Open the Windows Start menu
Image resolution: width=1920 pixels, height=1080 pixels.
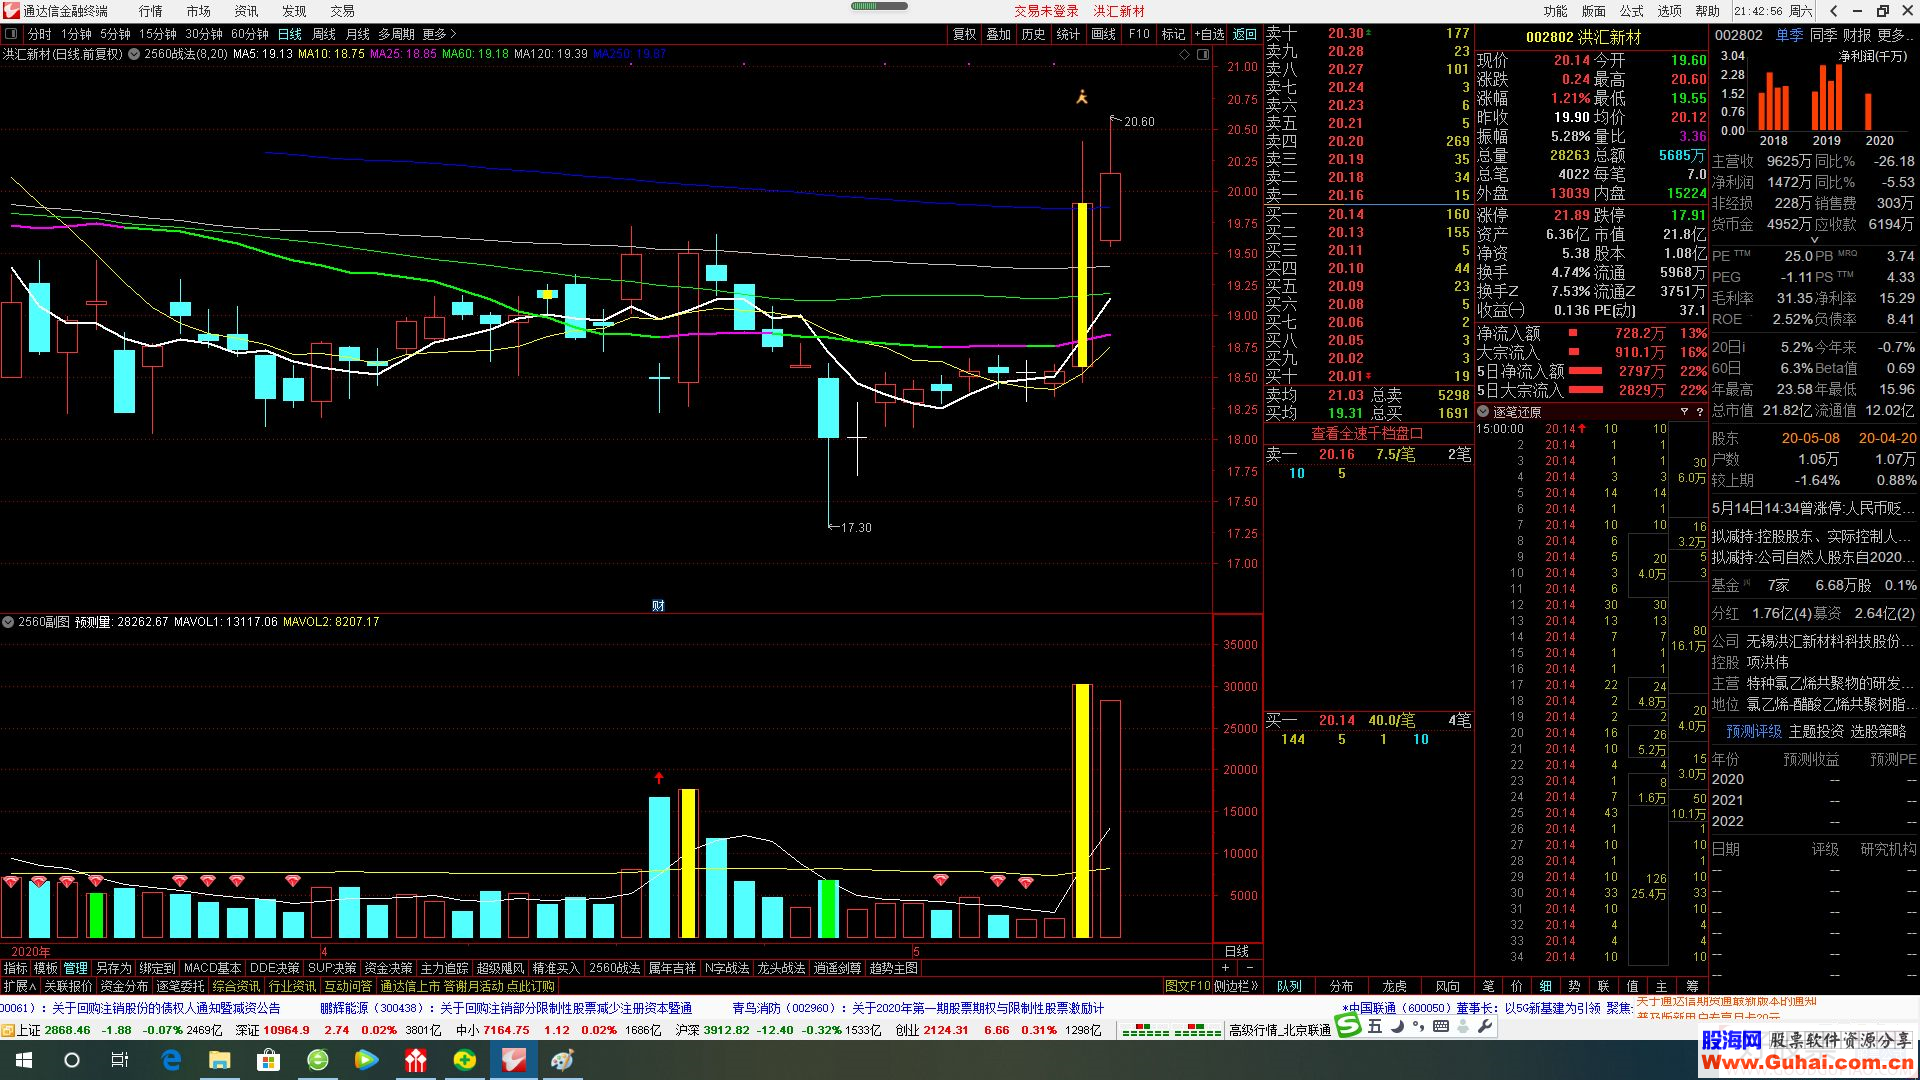[x=24, y=1060]
